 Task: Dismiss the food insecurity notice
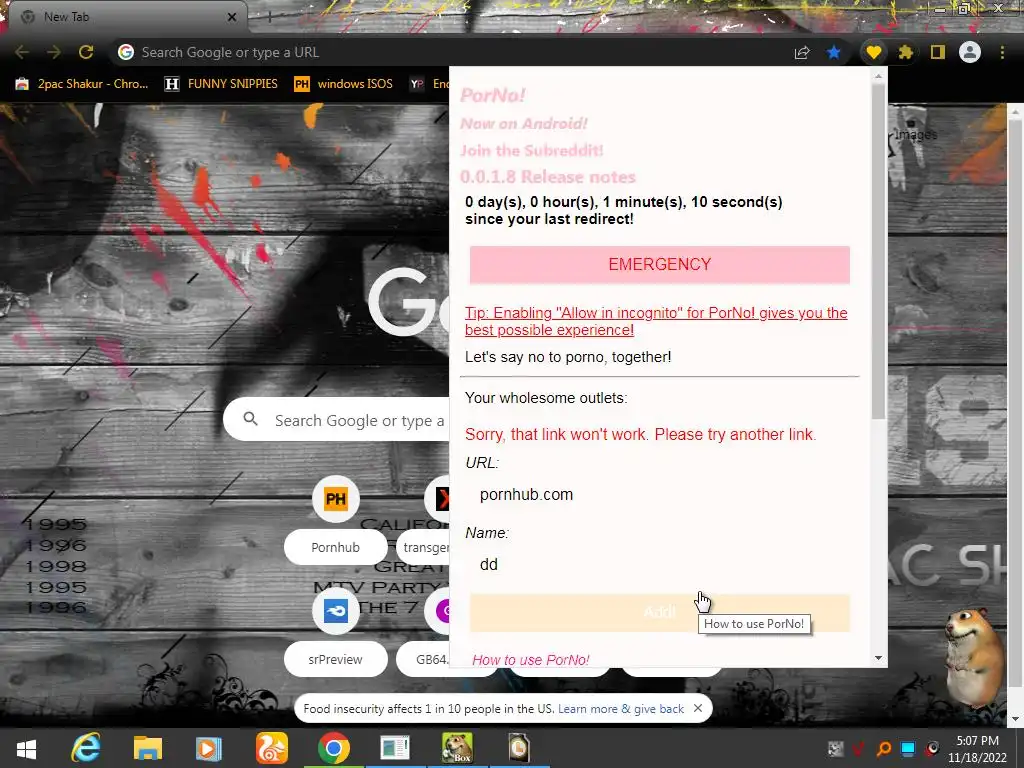(698, 708)
